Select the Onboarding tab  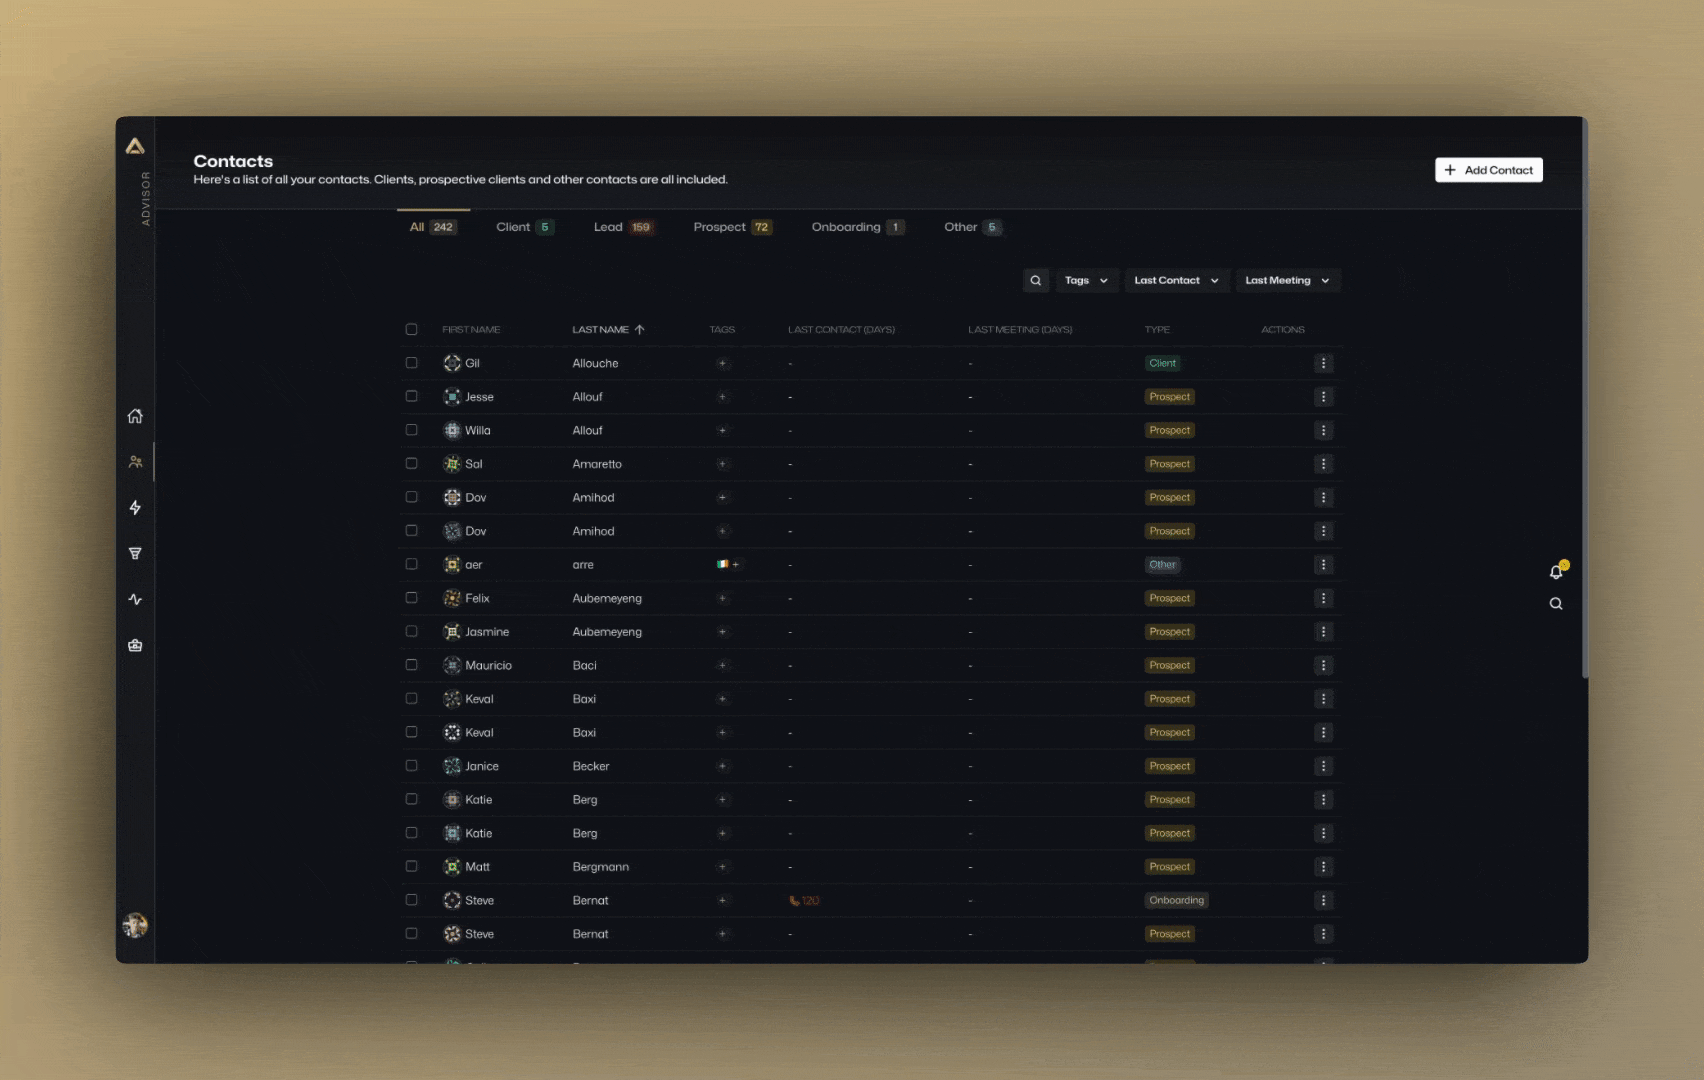click(858, 228)
